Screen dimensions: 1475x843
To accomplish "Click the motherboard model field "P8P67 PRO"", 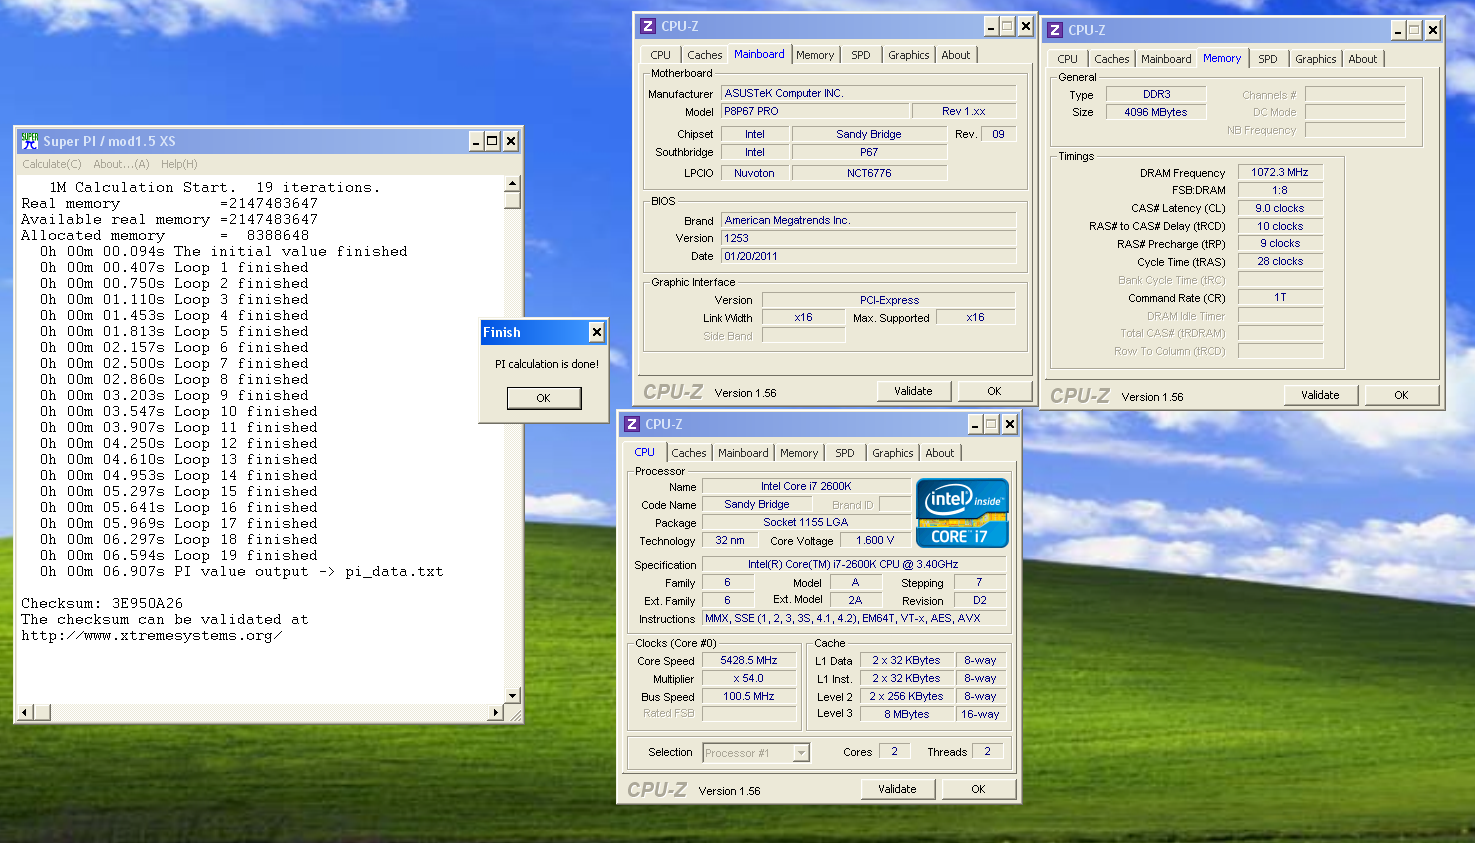I will click(815, 111).
